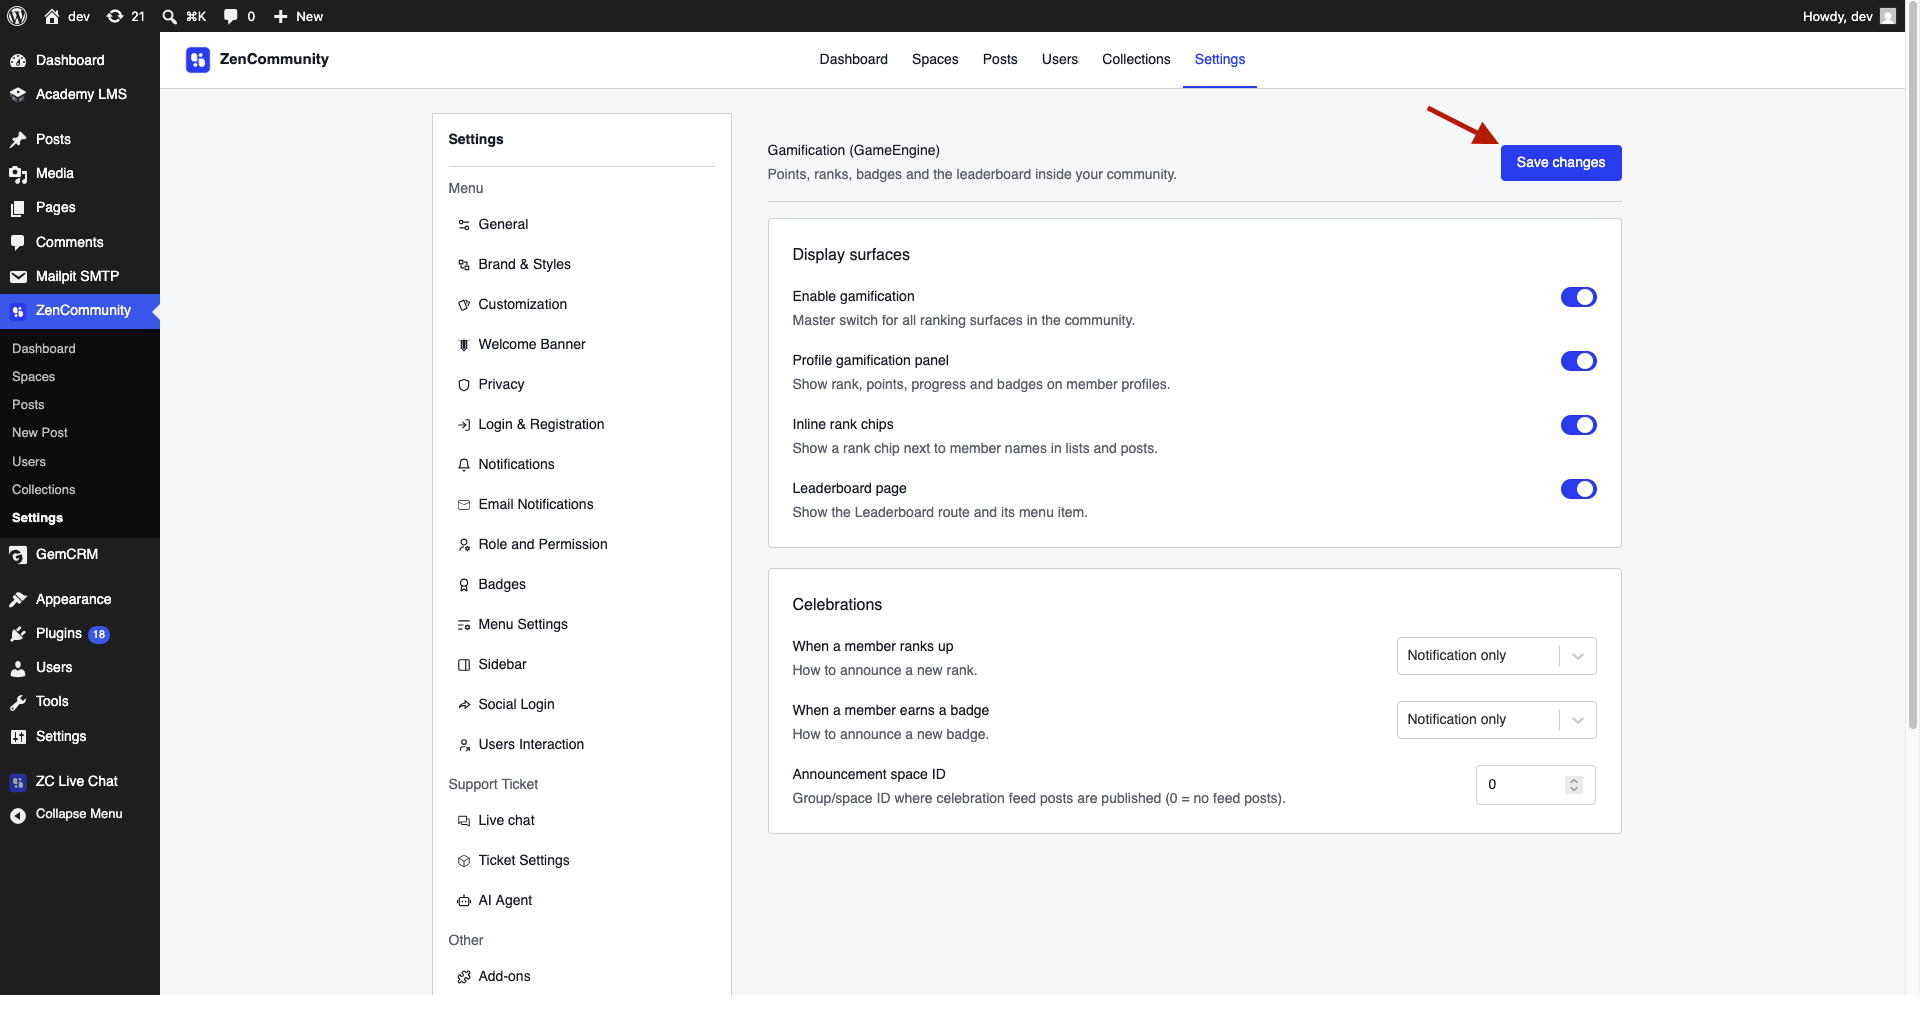Switch to the Dashboard tab in ZenCommunity header
This screenshot has width=1920, height=1018.
[853, 60]
